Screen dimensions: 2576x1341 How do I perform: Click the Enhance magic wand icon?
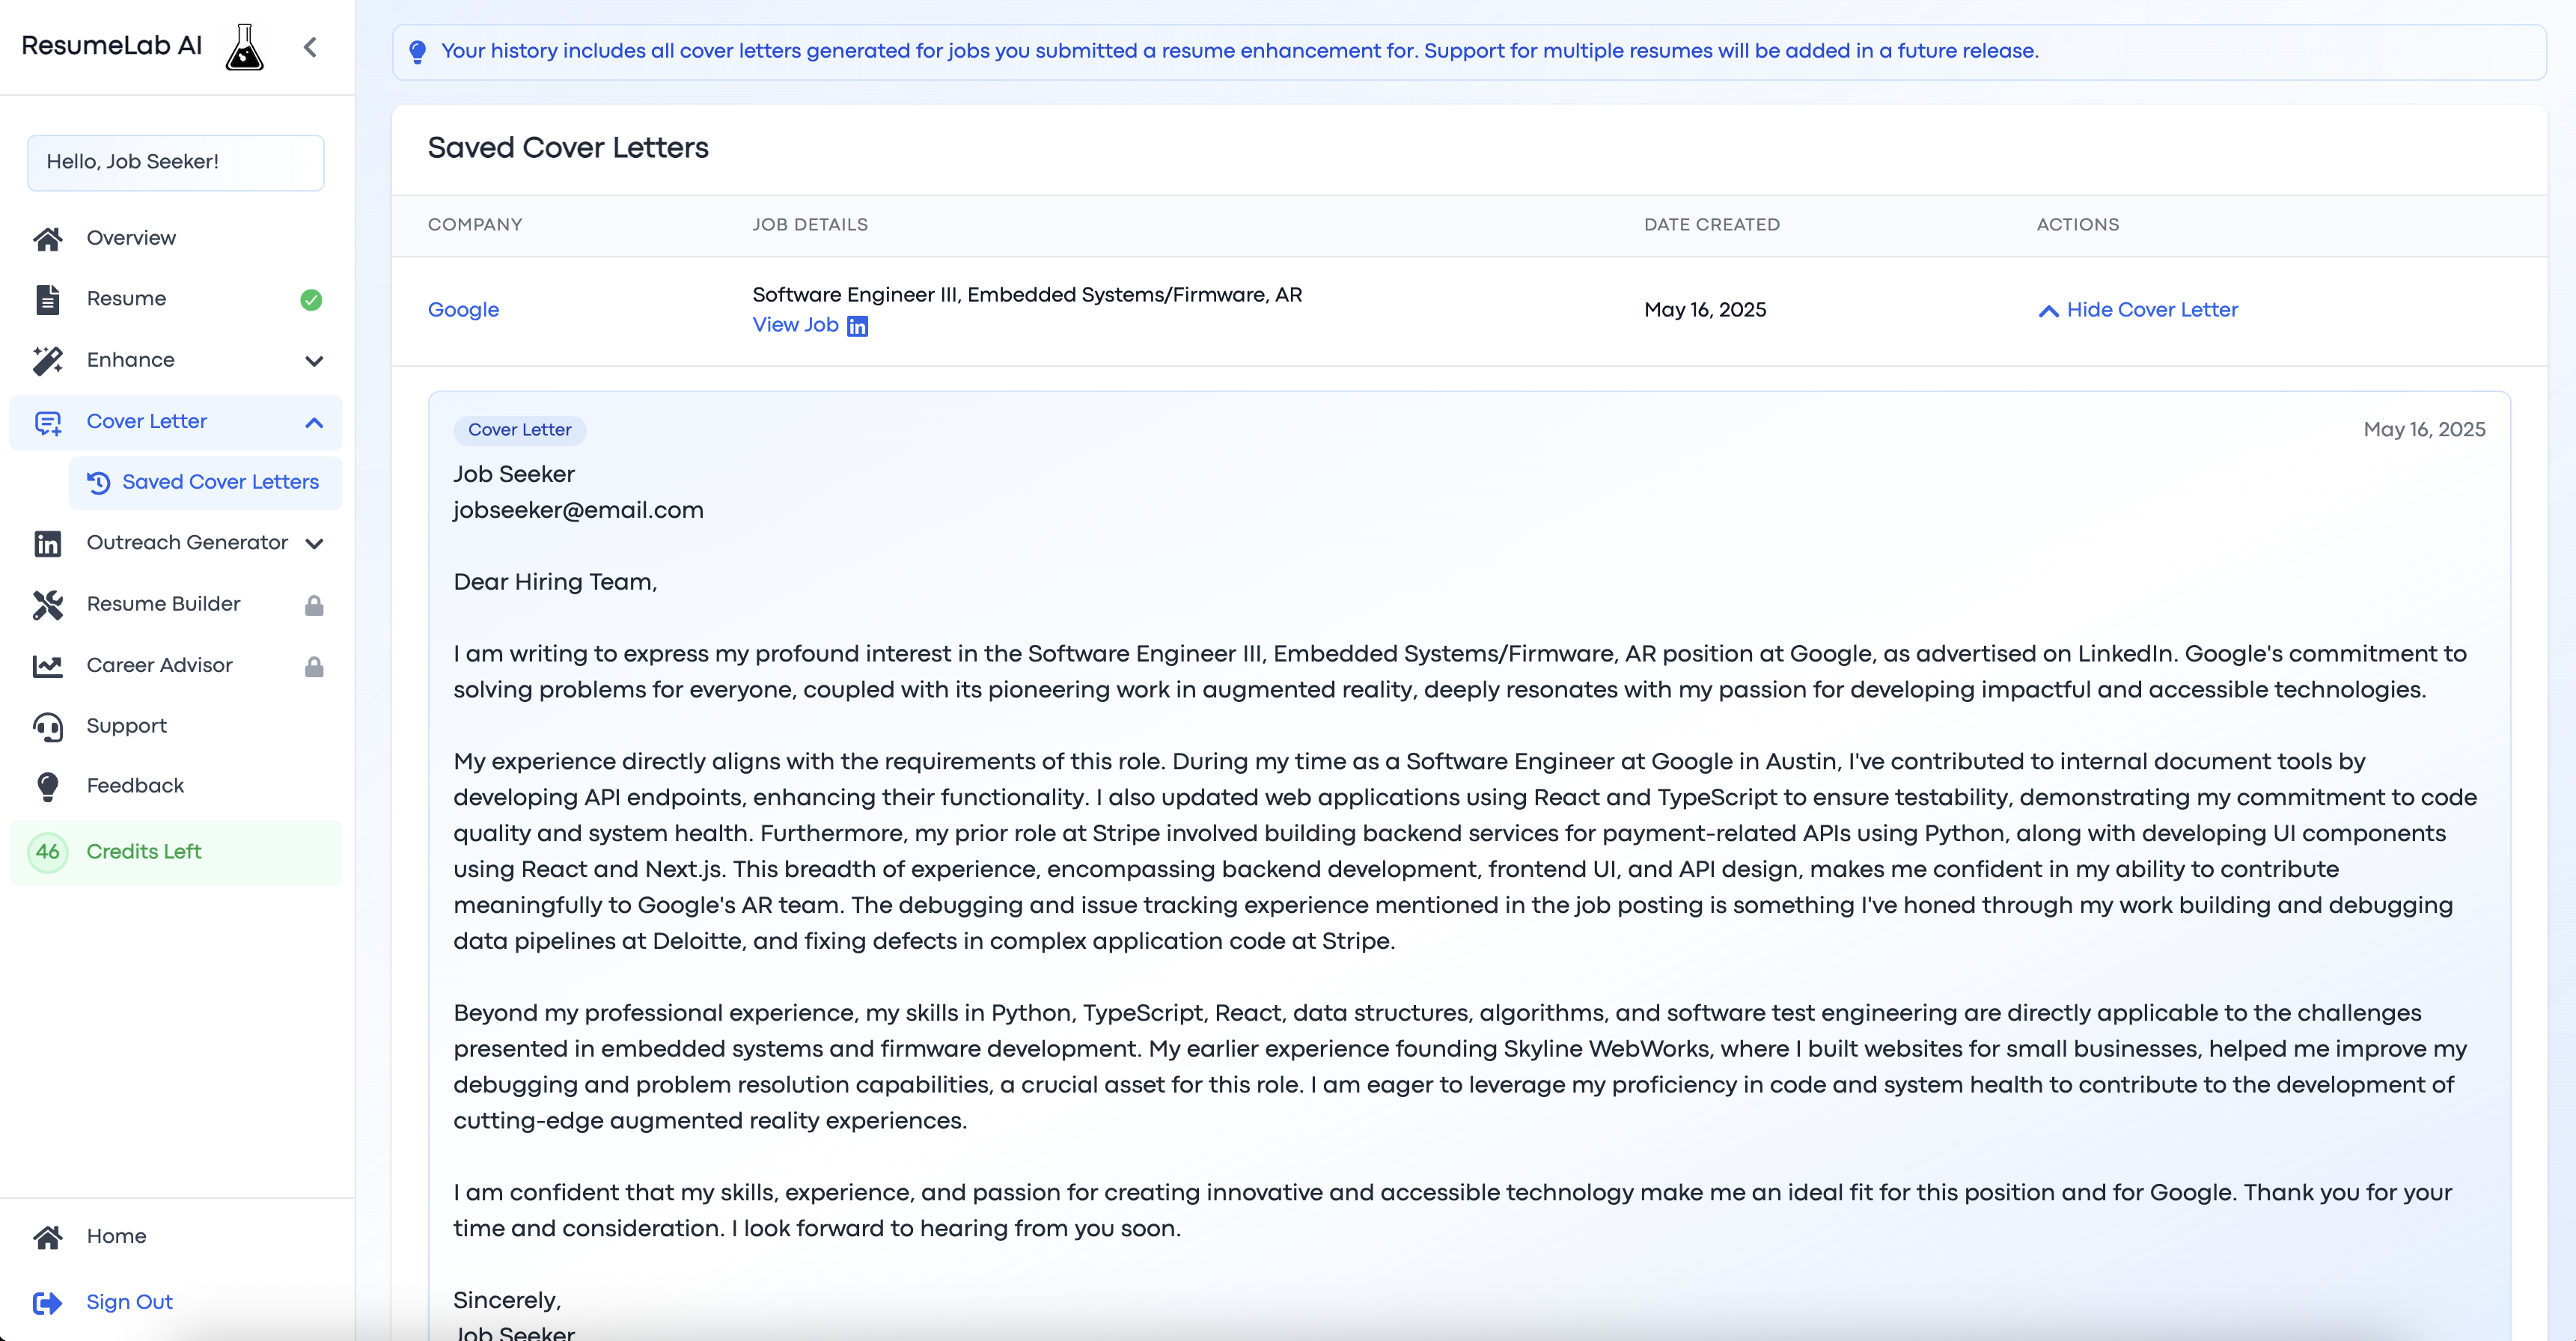tap(47, 360)
